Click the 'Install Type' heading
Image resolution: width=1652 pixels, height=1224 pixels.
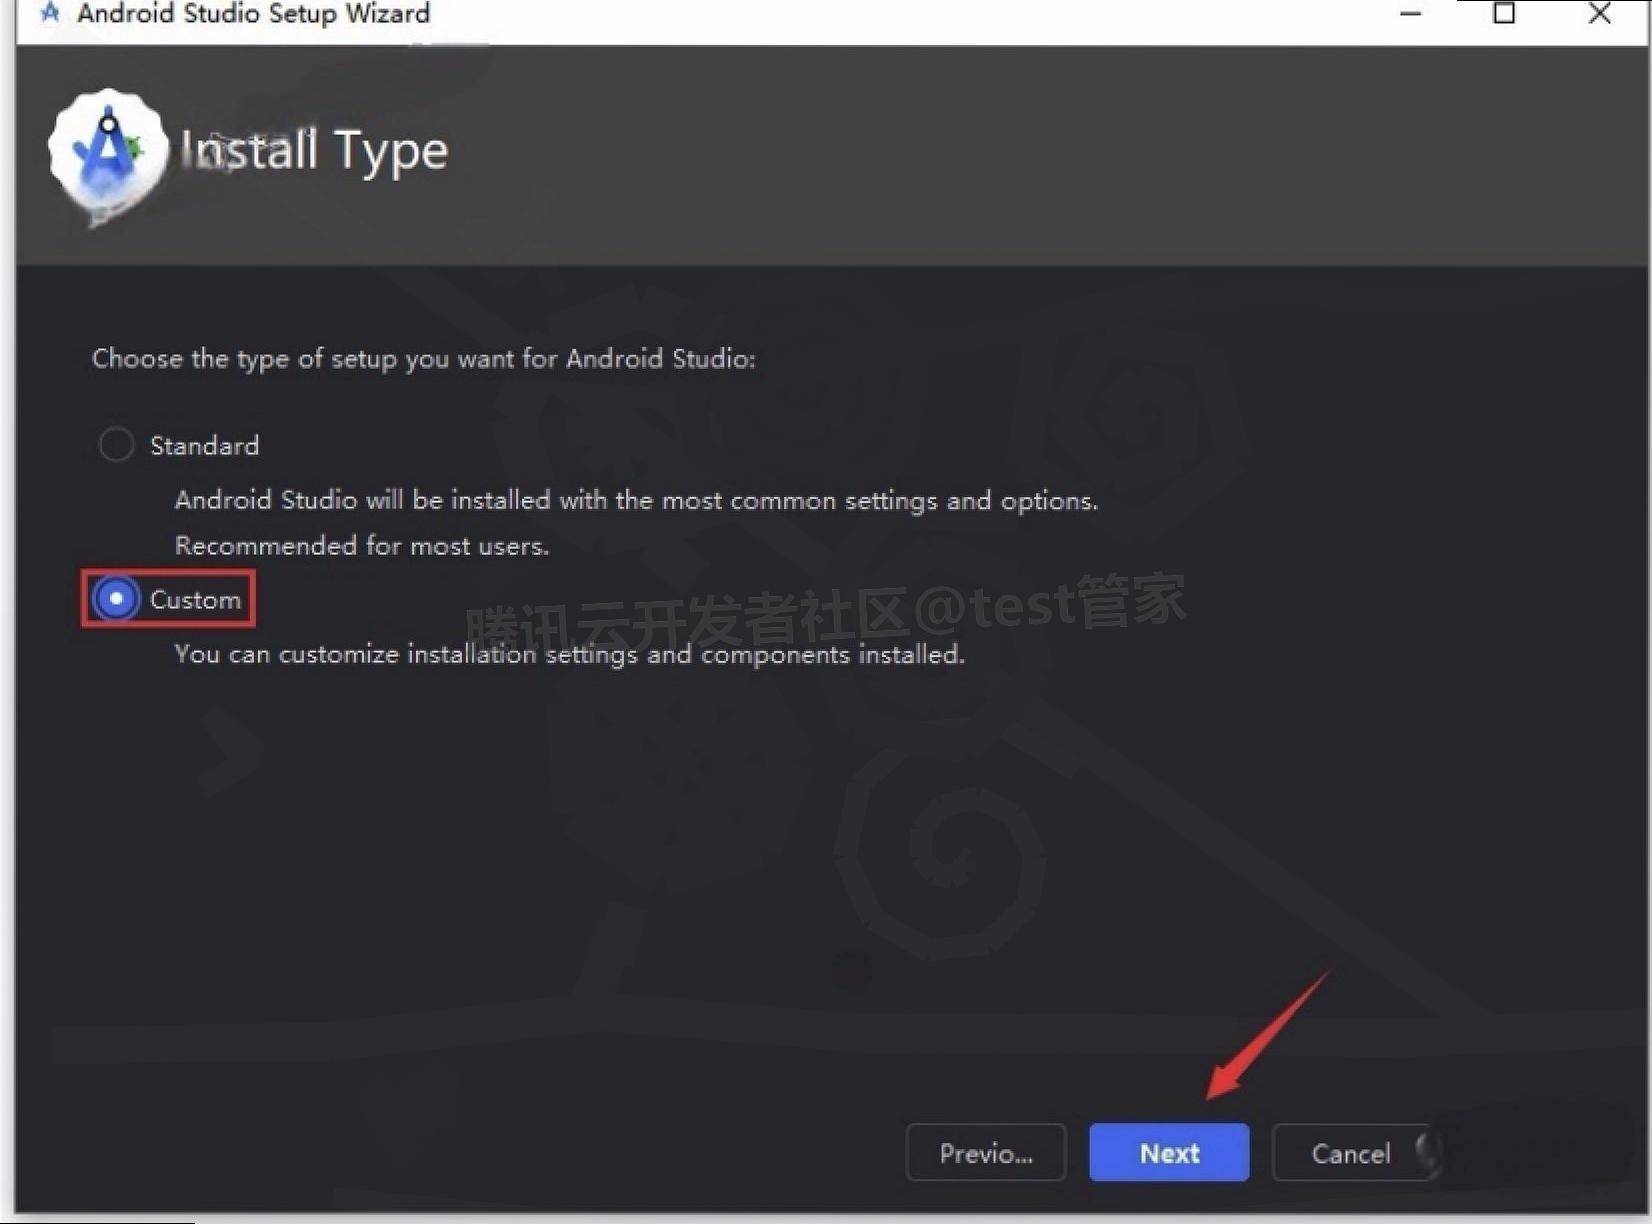pos(314,151)
